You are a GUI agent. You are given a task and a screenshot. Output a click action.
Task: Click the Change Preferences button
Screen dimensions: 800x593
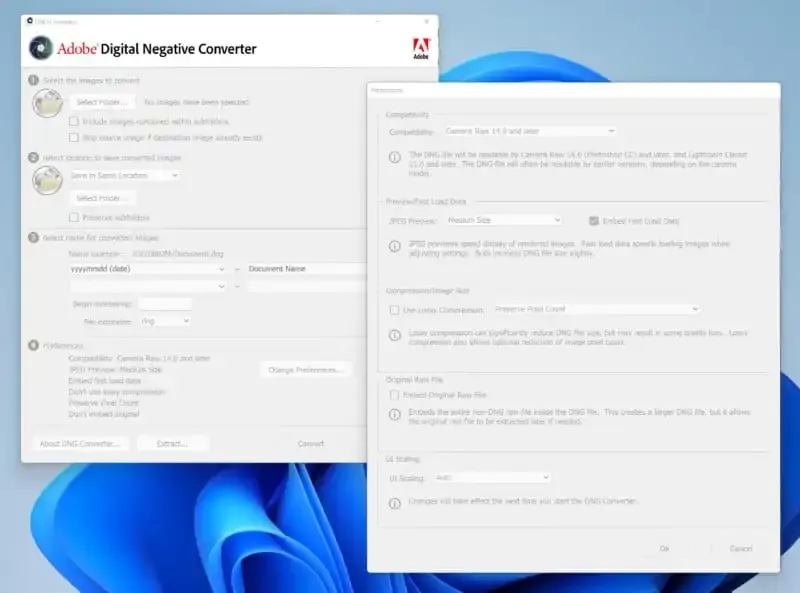pyautogui.click(x=306, y=370)
